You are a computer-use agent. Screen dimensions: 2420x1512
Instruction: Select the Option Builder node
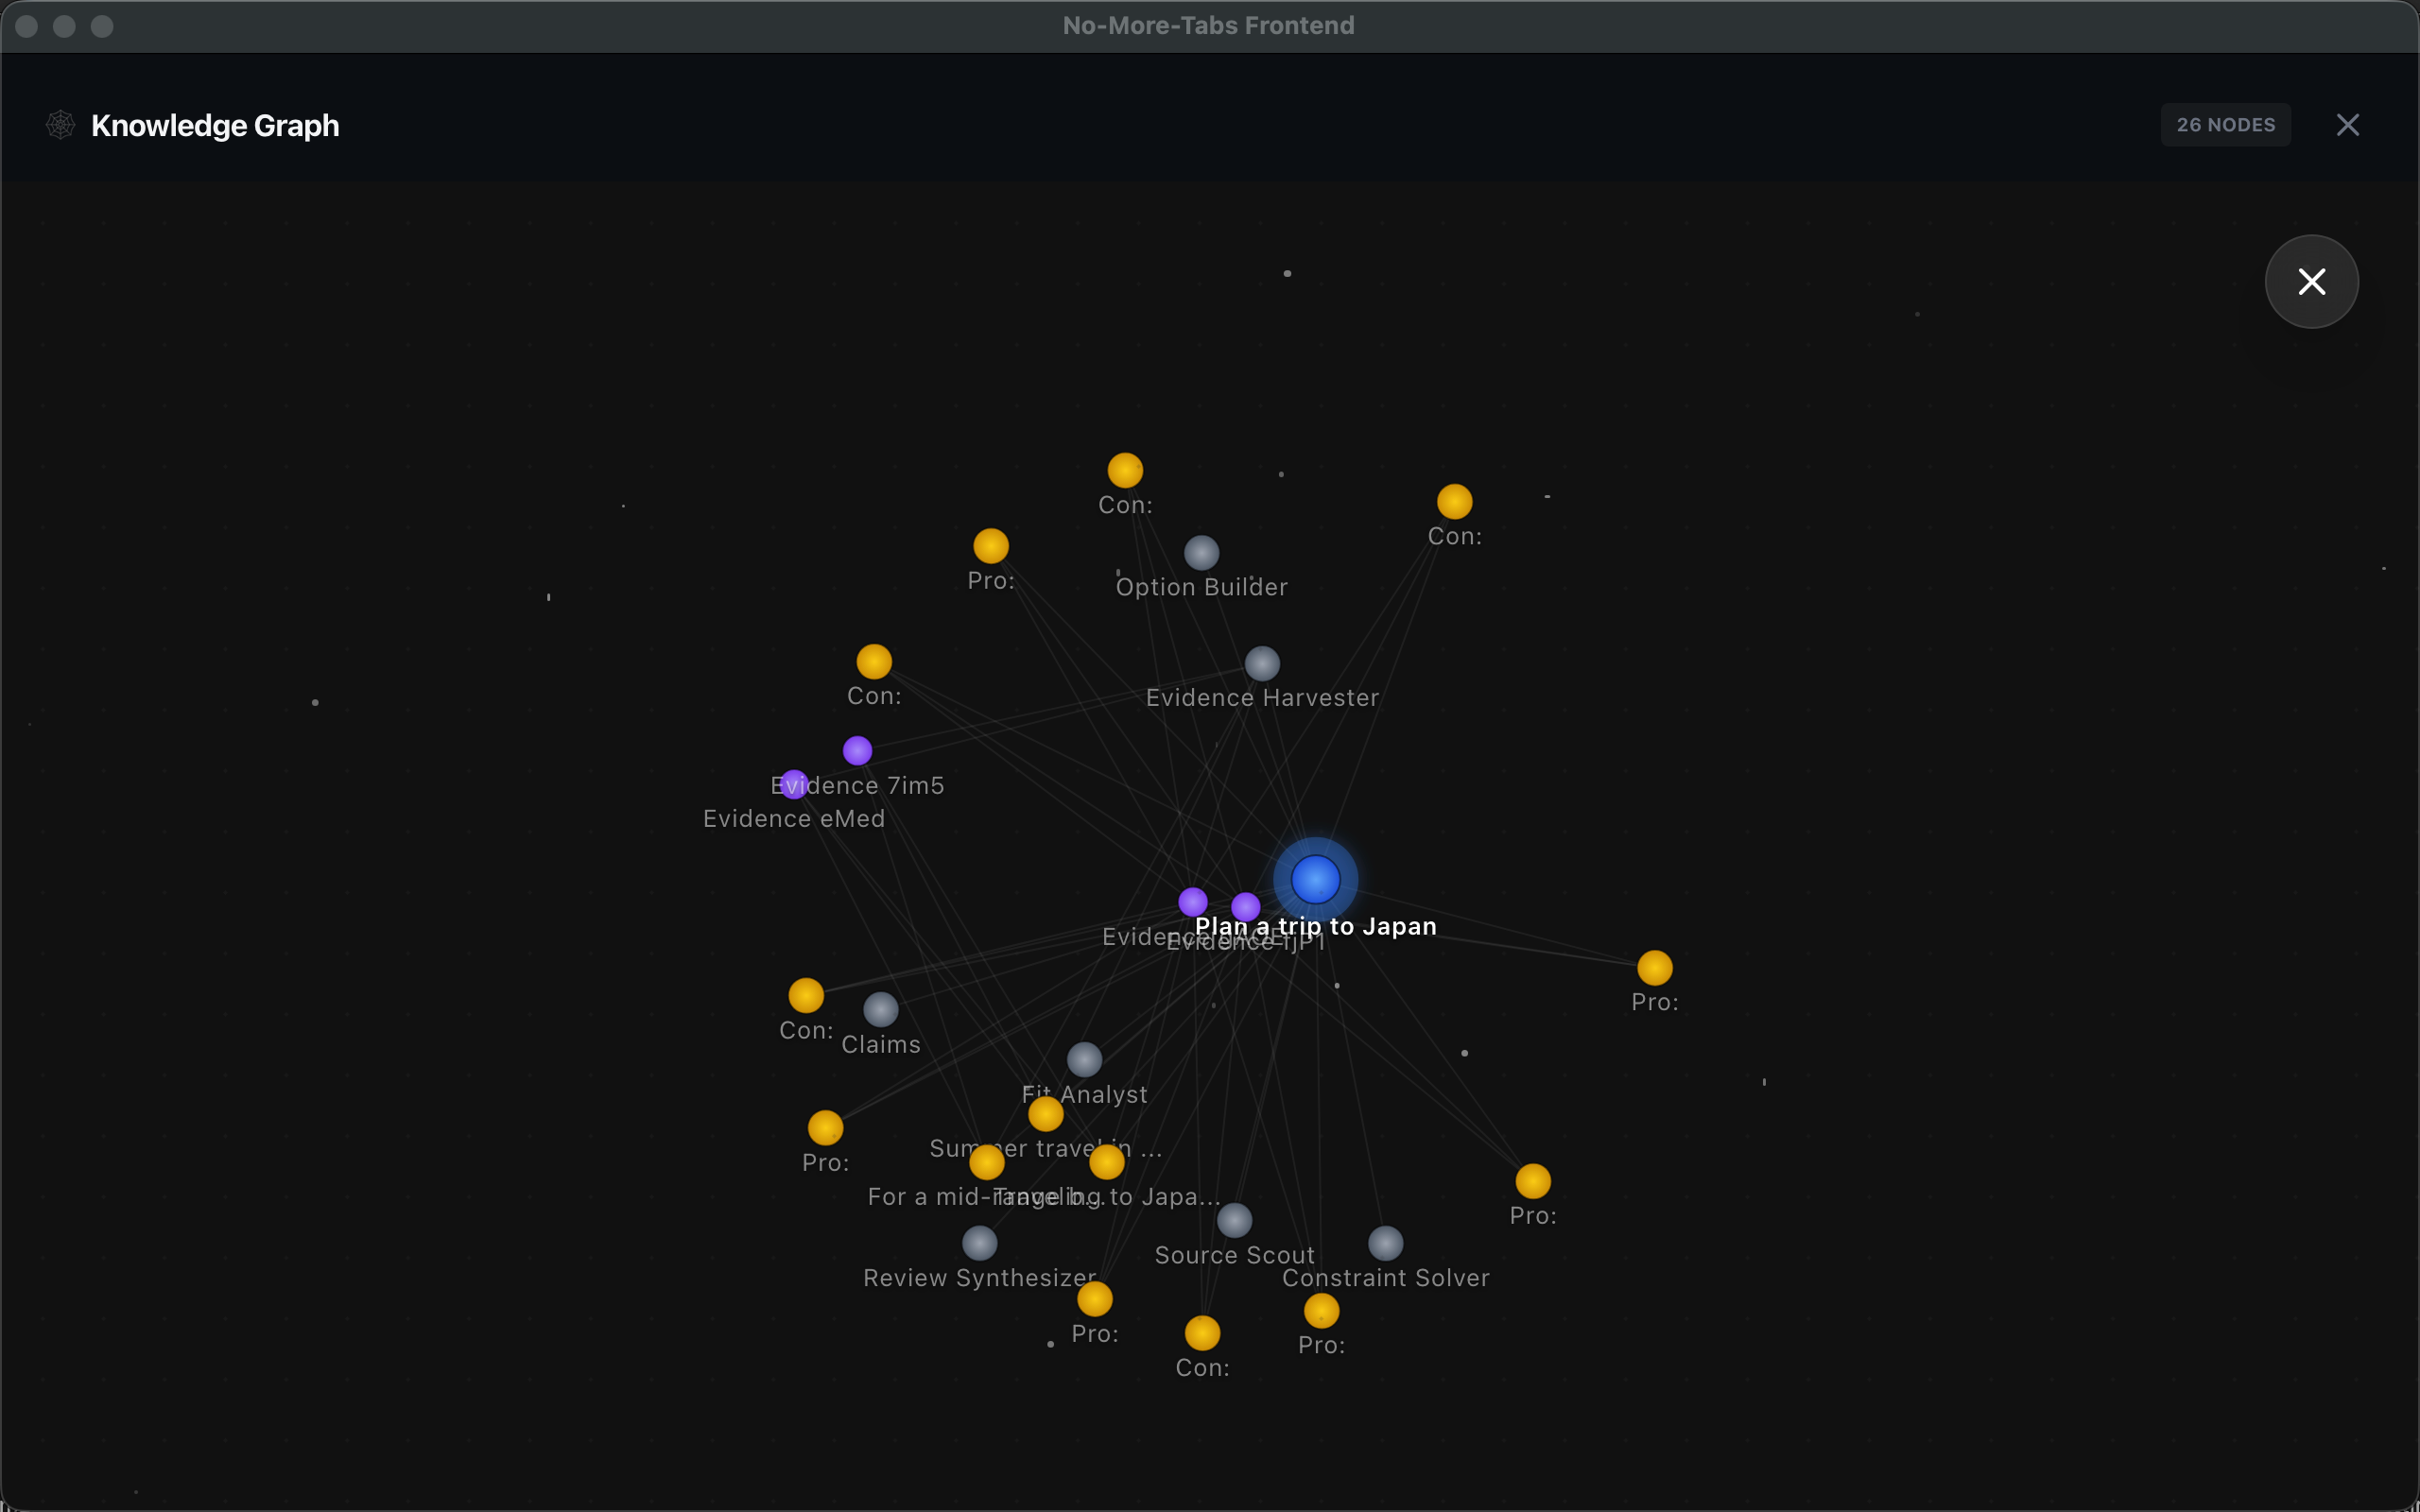1201,552
